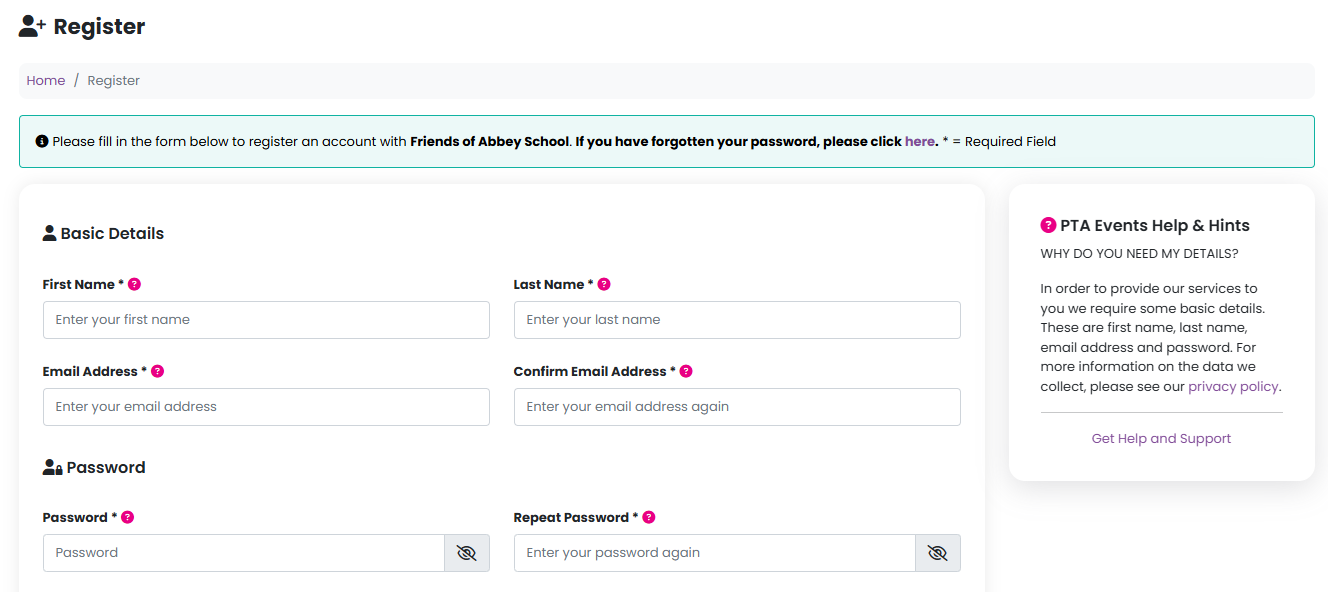Focus the First Name input field

(x=266, y=320)
